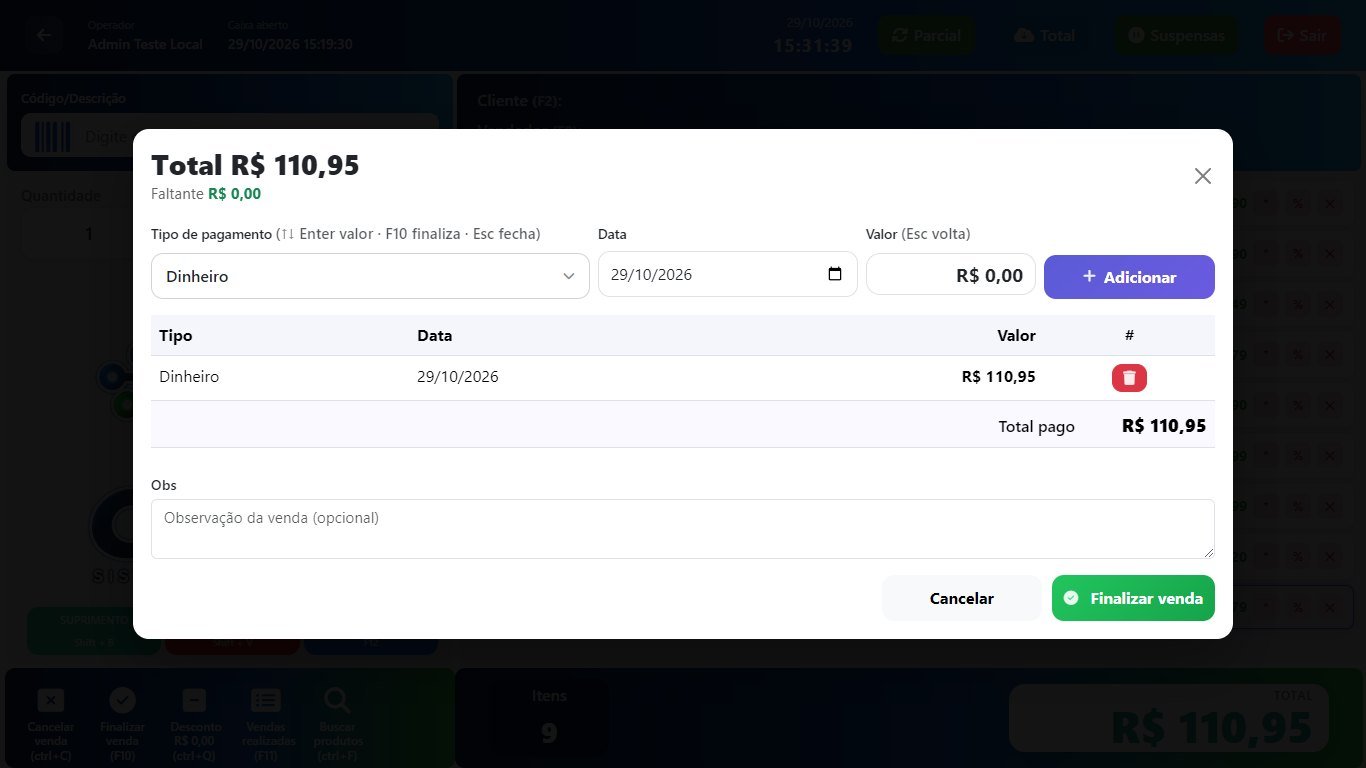The height and width of the screenshot is (768, 1366).
Task: Click the Faltante R$ 0,00 text
Action: pyautogui.click(x=206, y=194)
